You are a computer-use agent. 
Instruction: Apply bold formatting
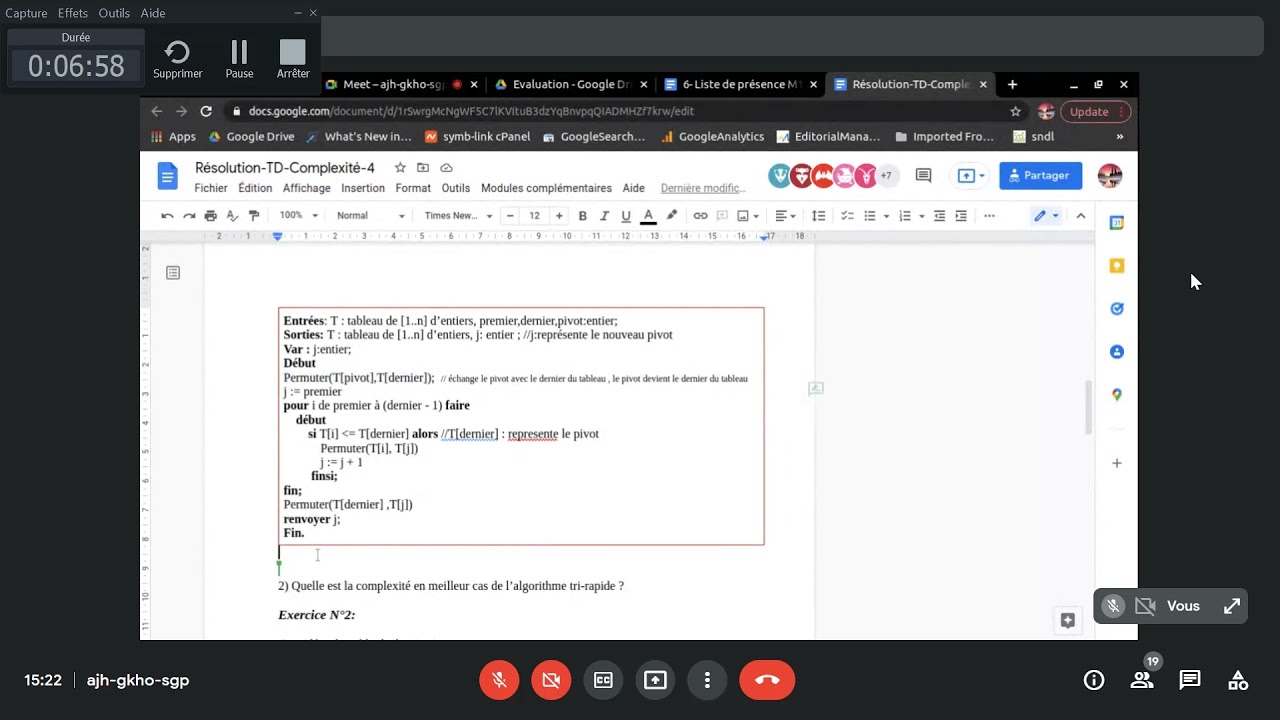point(583,216)
